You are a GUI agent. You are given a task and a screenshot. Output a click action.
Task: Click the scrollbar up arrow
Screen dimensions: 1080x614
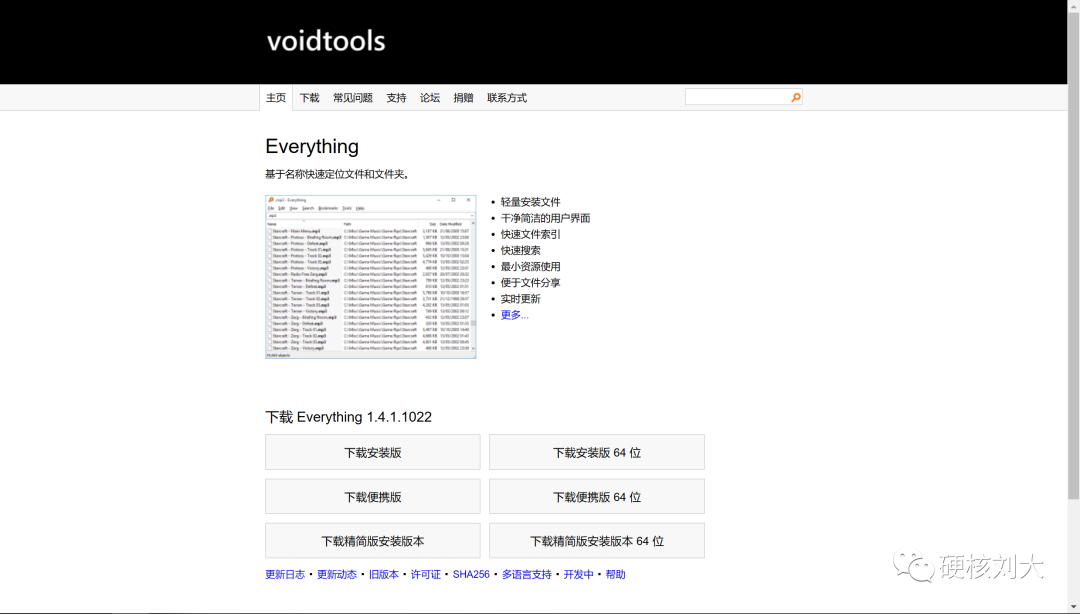click(x=1073, y=6)
